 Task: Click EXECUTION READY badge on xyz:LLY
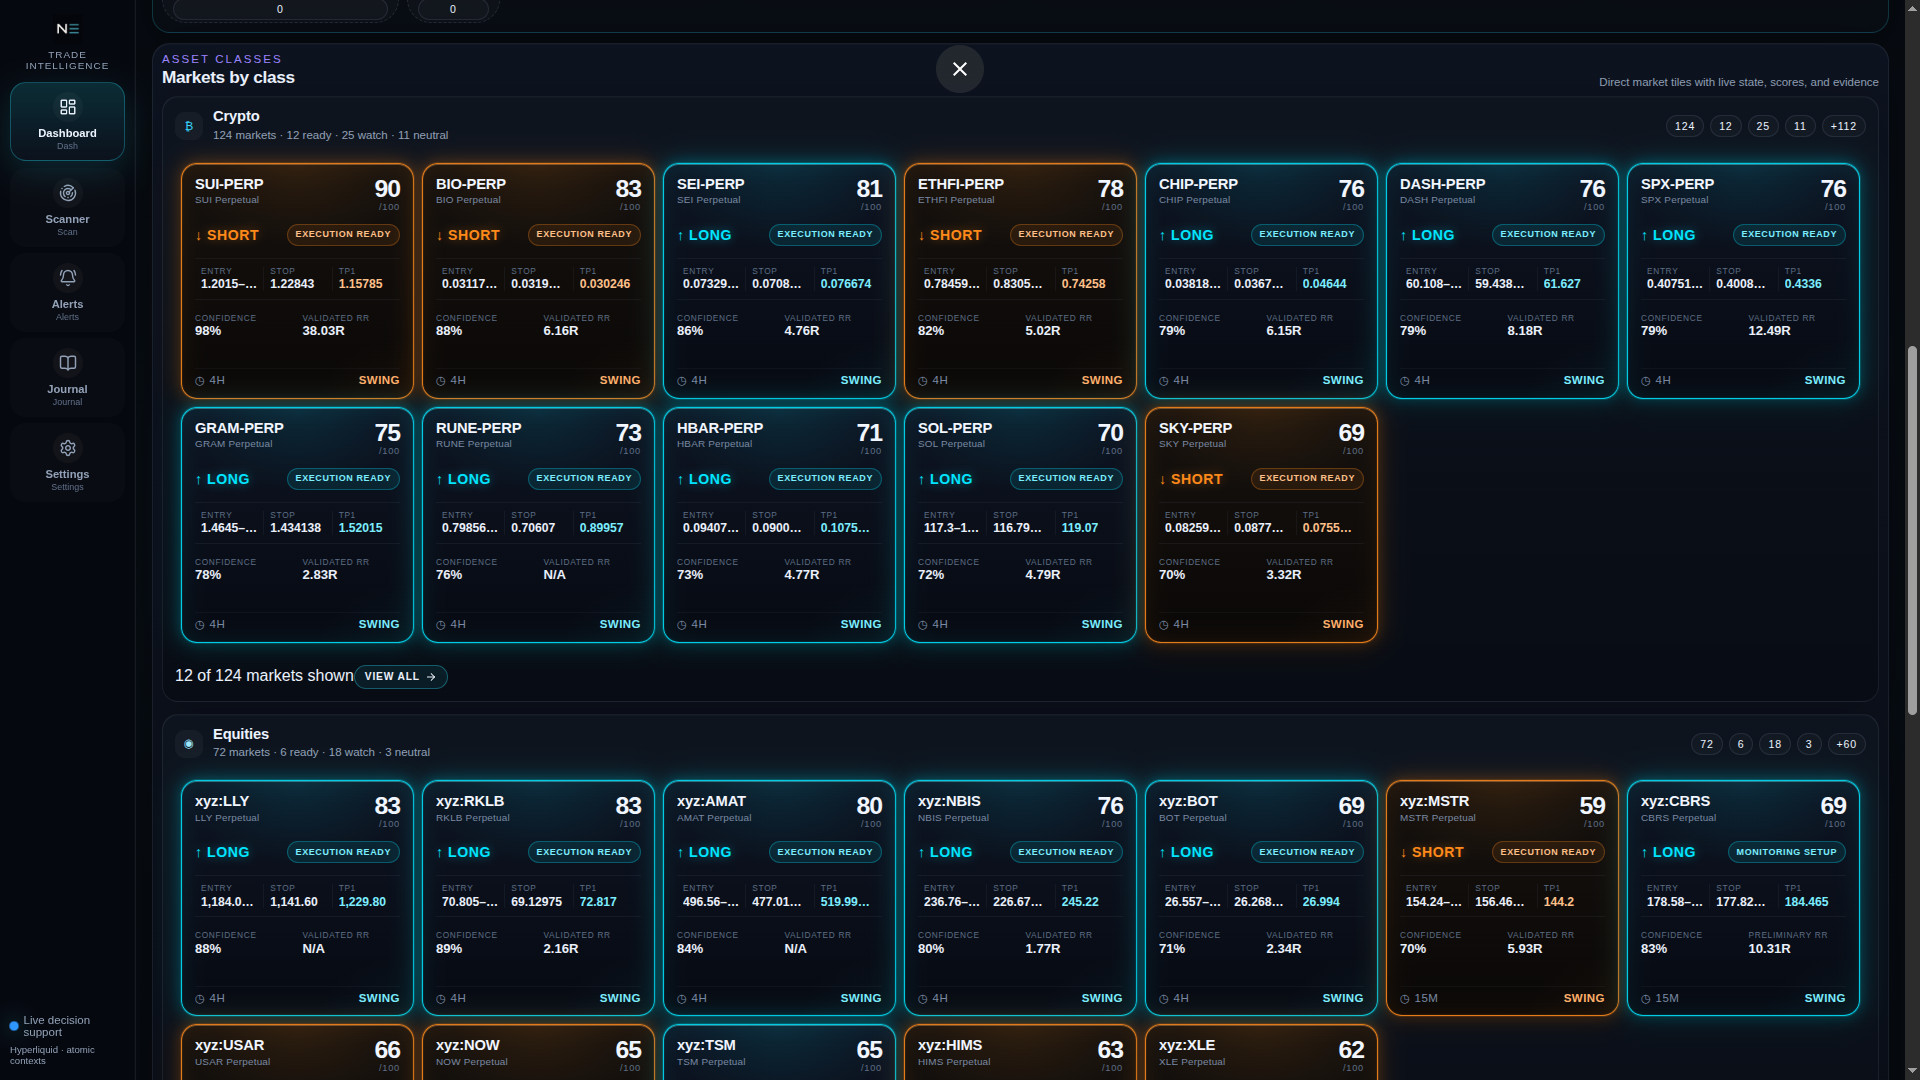pos(343,853)
